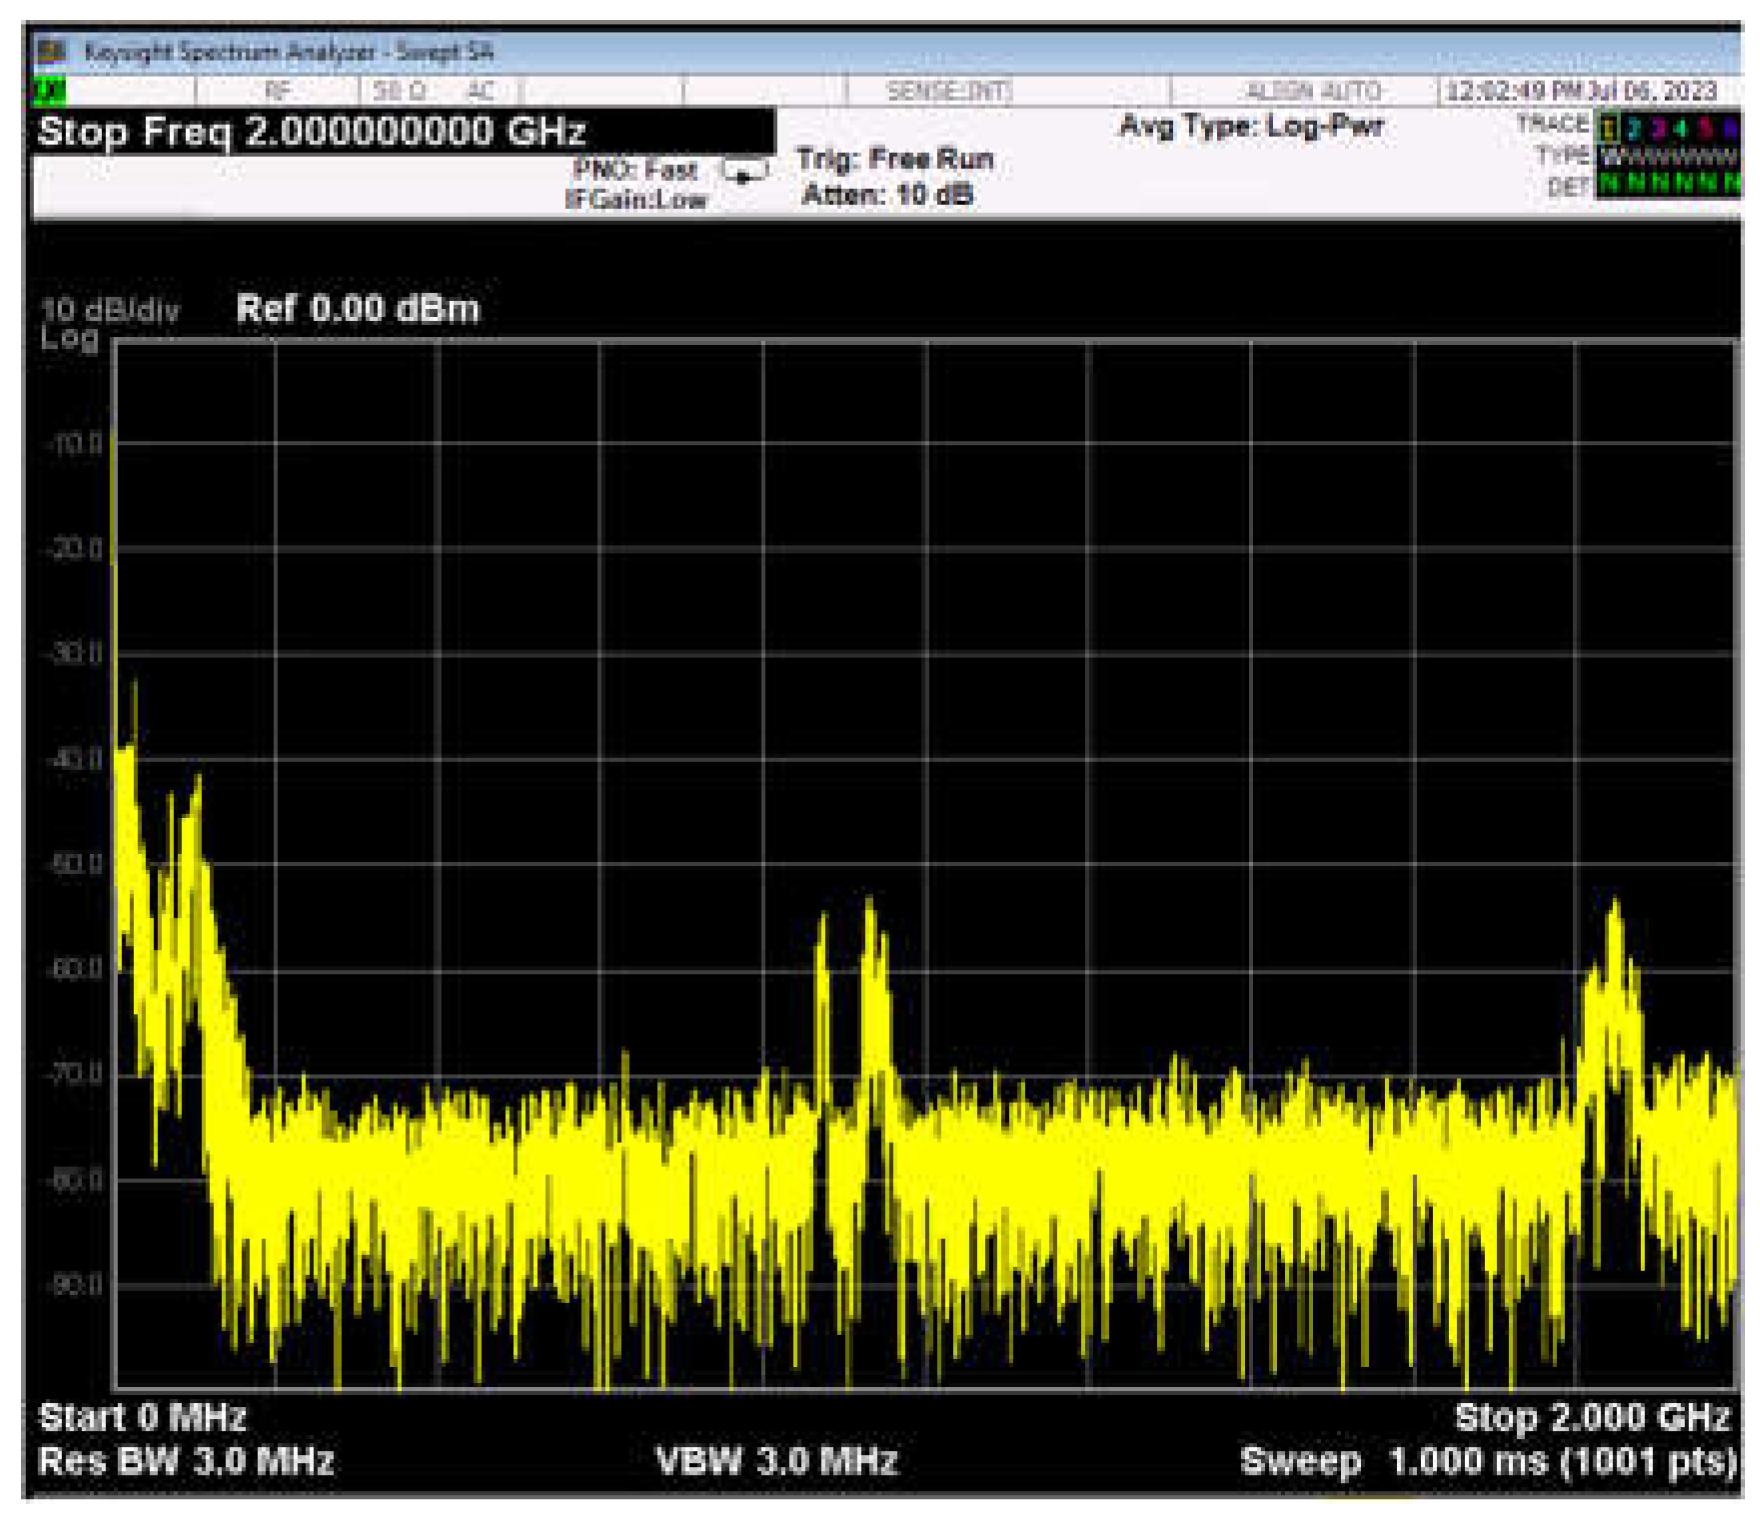
Task: Click Avg Type: Log-Pwr setting
Action: [1251, 126]
